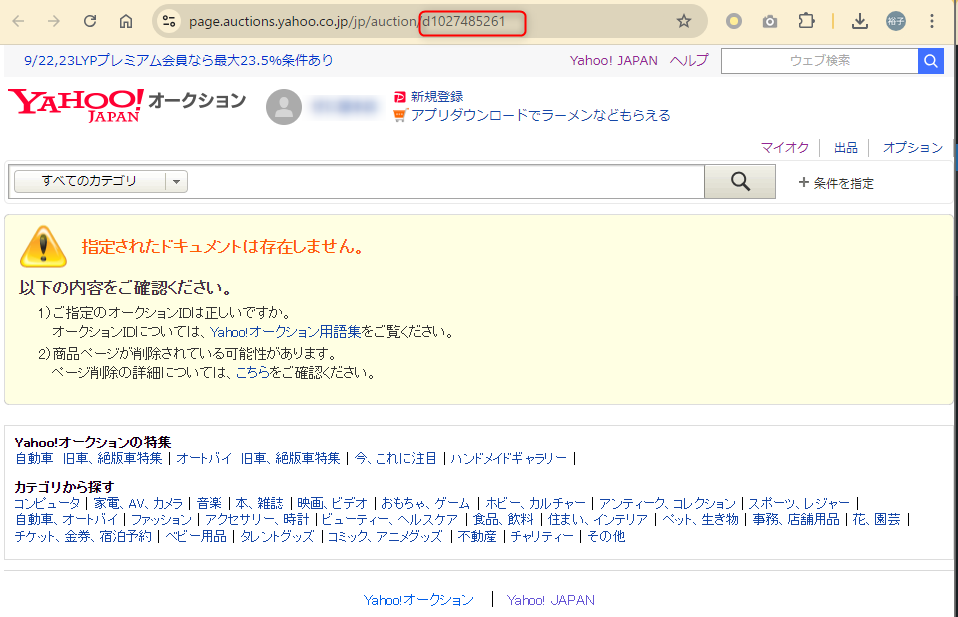Open the ヘルプ help link
This screenshot has width=958, height=617.
689,60
